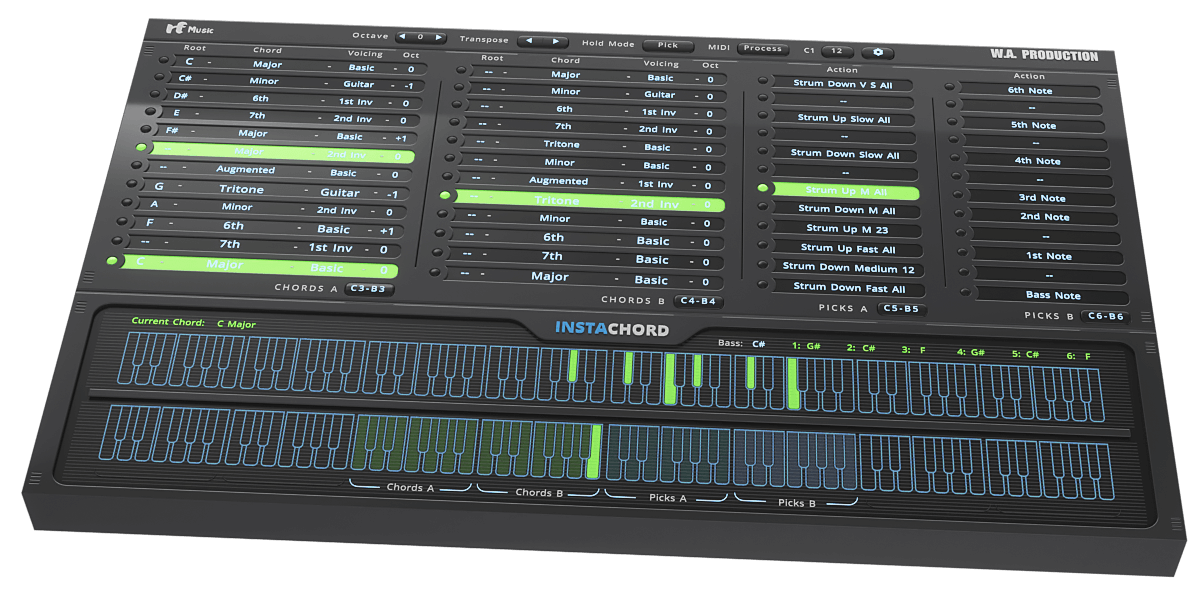Select the Chords A keyboard zone label

point(410,488)
